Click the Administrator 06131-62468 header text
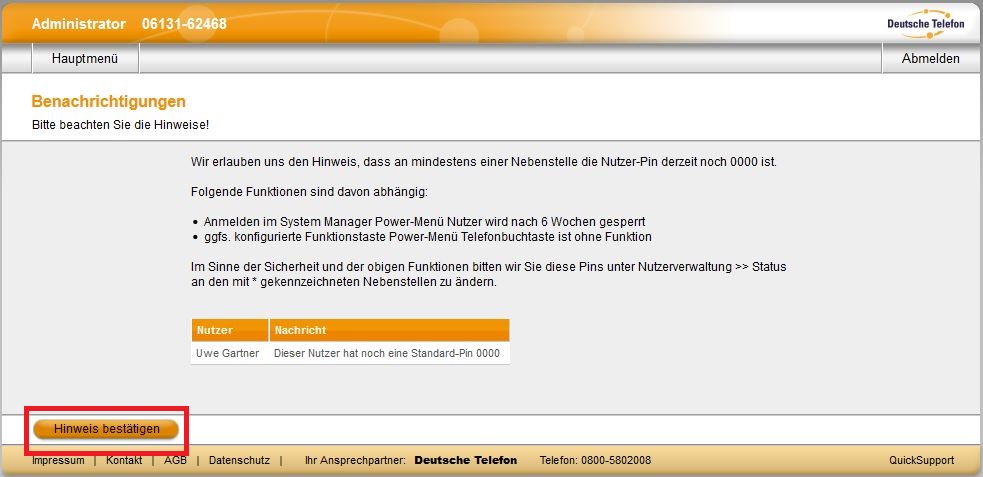 (129, 24)
